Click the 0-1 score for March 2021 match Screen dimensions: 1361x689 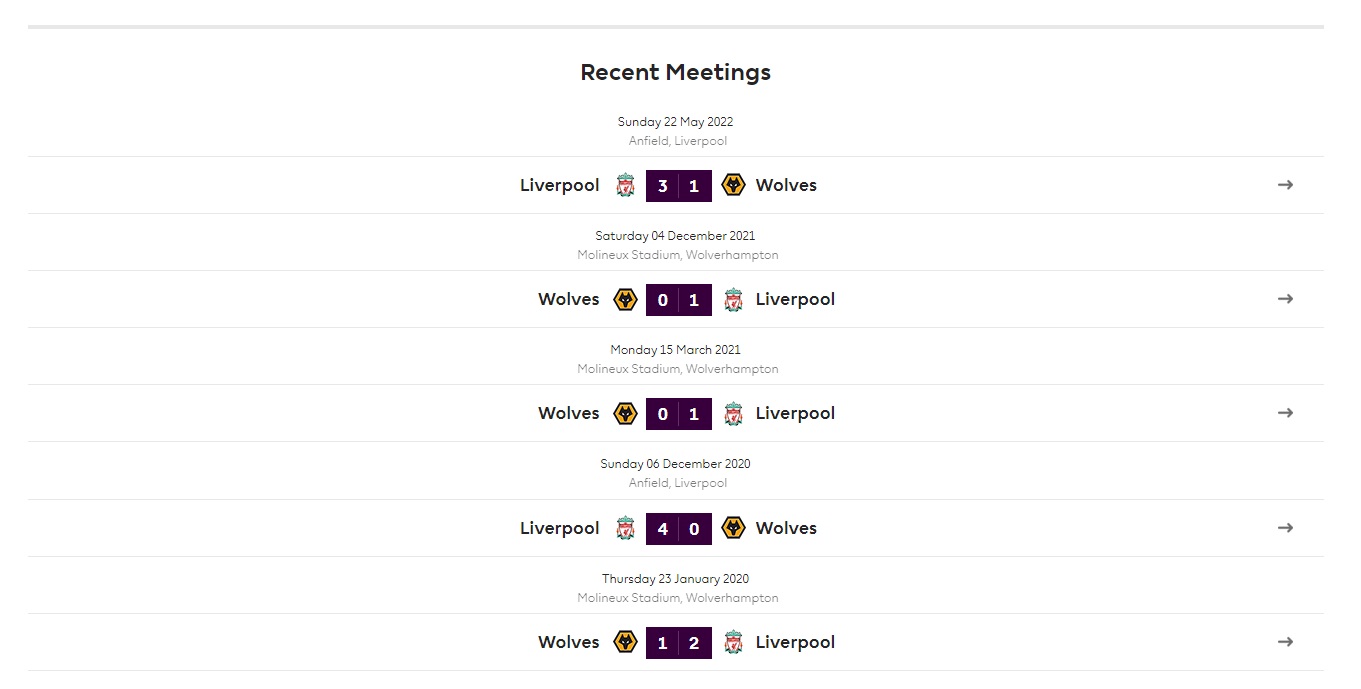679,413
